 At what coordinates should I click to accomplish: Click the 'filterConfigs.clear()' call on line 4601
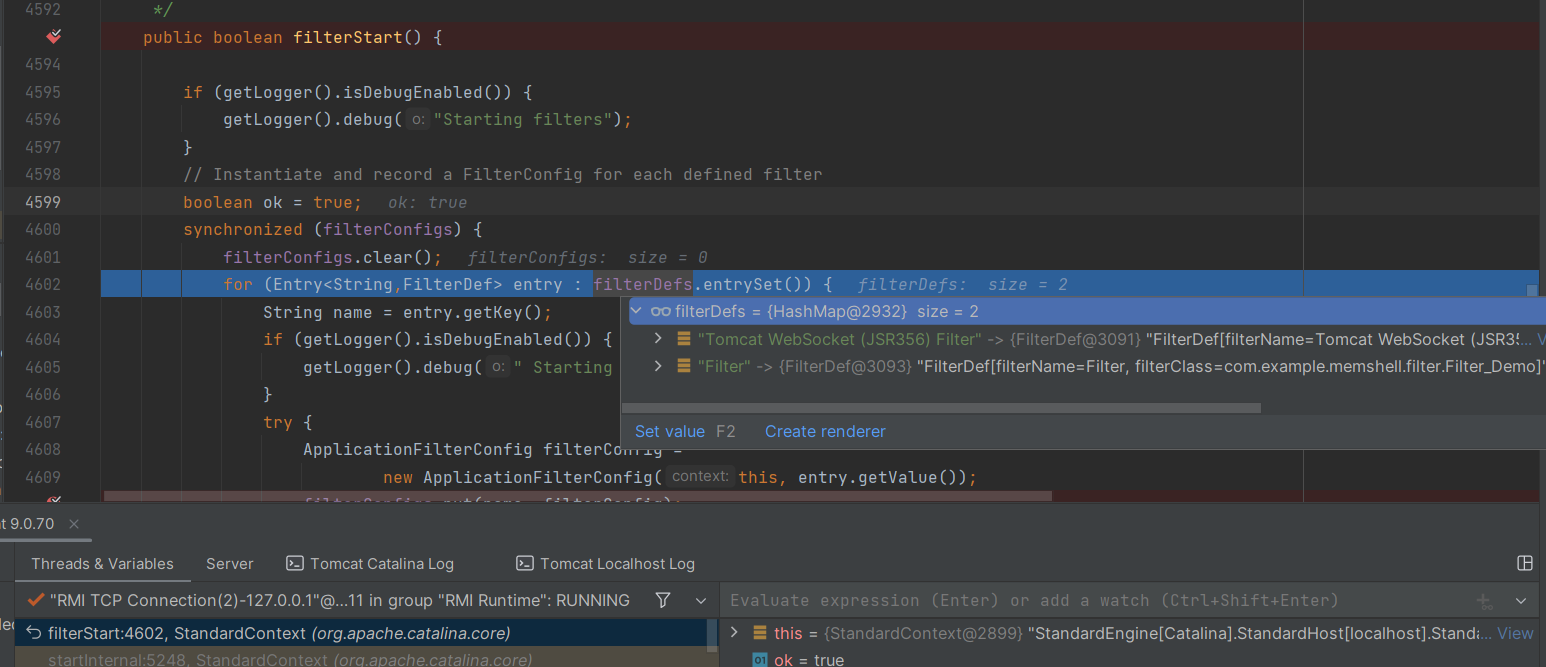pyautogui.click(x=333, y=257)
